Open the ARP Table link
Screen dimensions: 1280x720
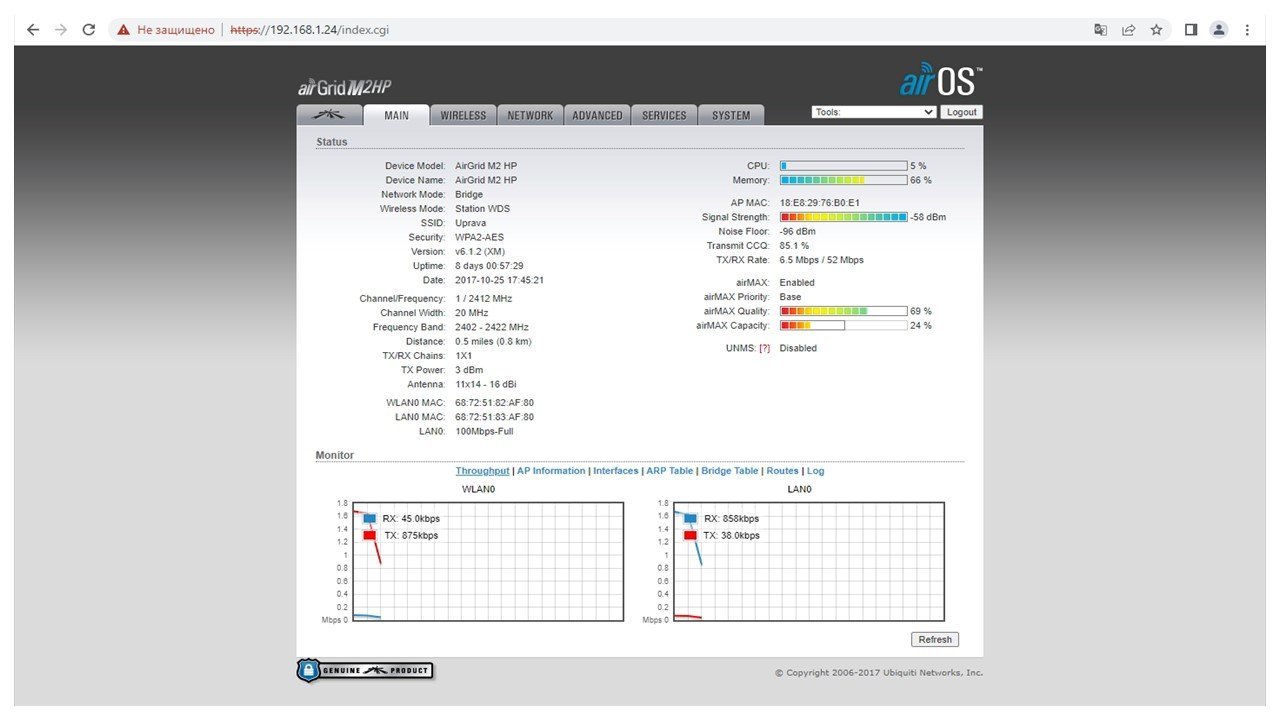tap(670, 471)
